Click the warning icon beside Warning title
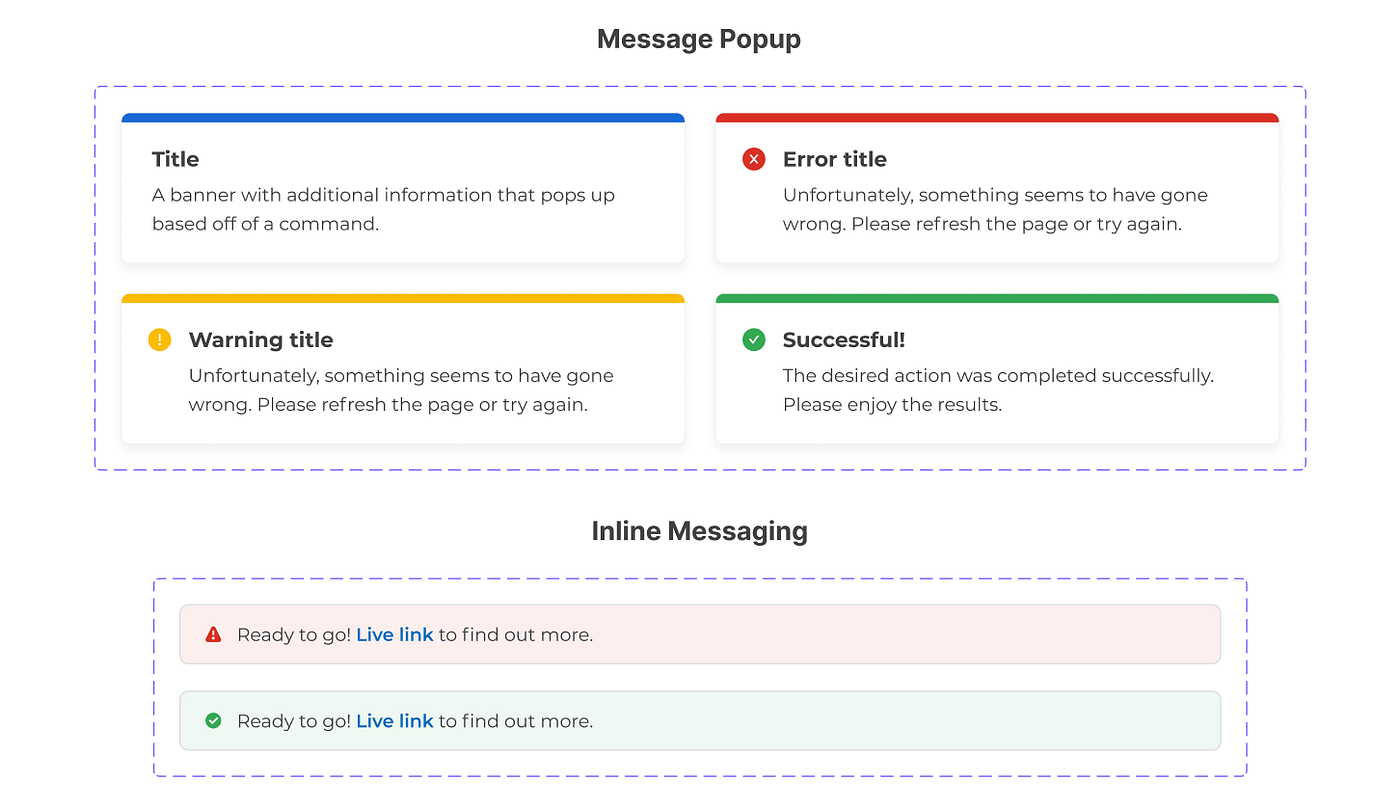The width and height of the screenshot is (1400, 810). 158,340
